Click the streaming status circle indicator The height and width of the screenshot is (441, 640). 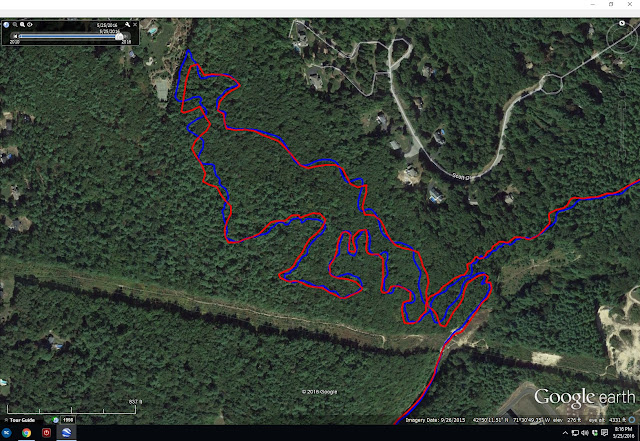pos(632,420)
